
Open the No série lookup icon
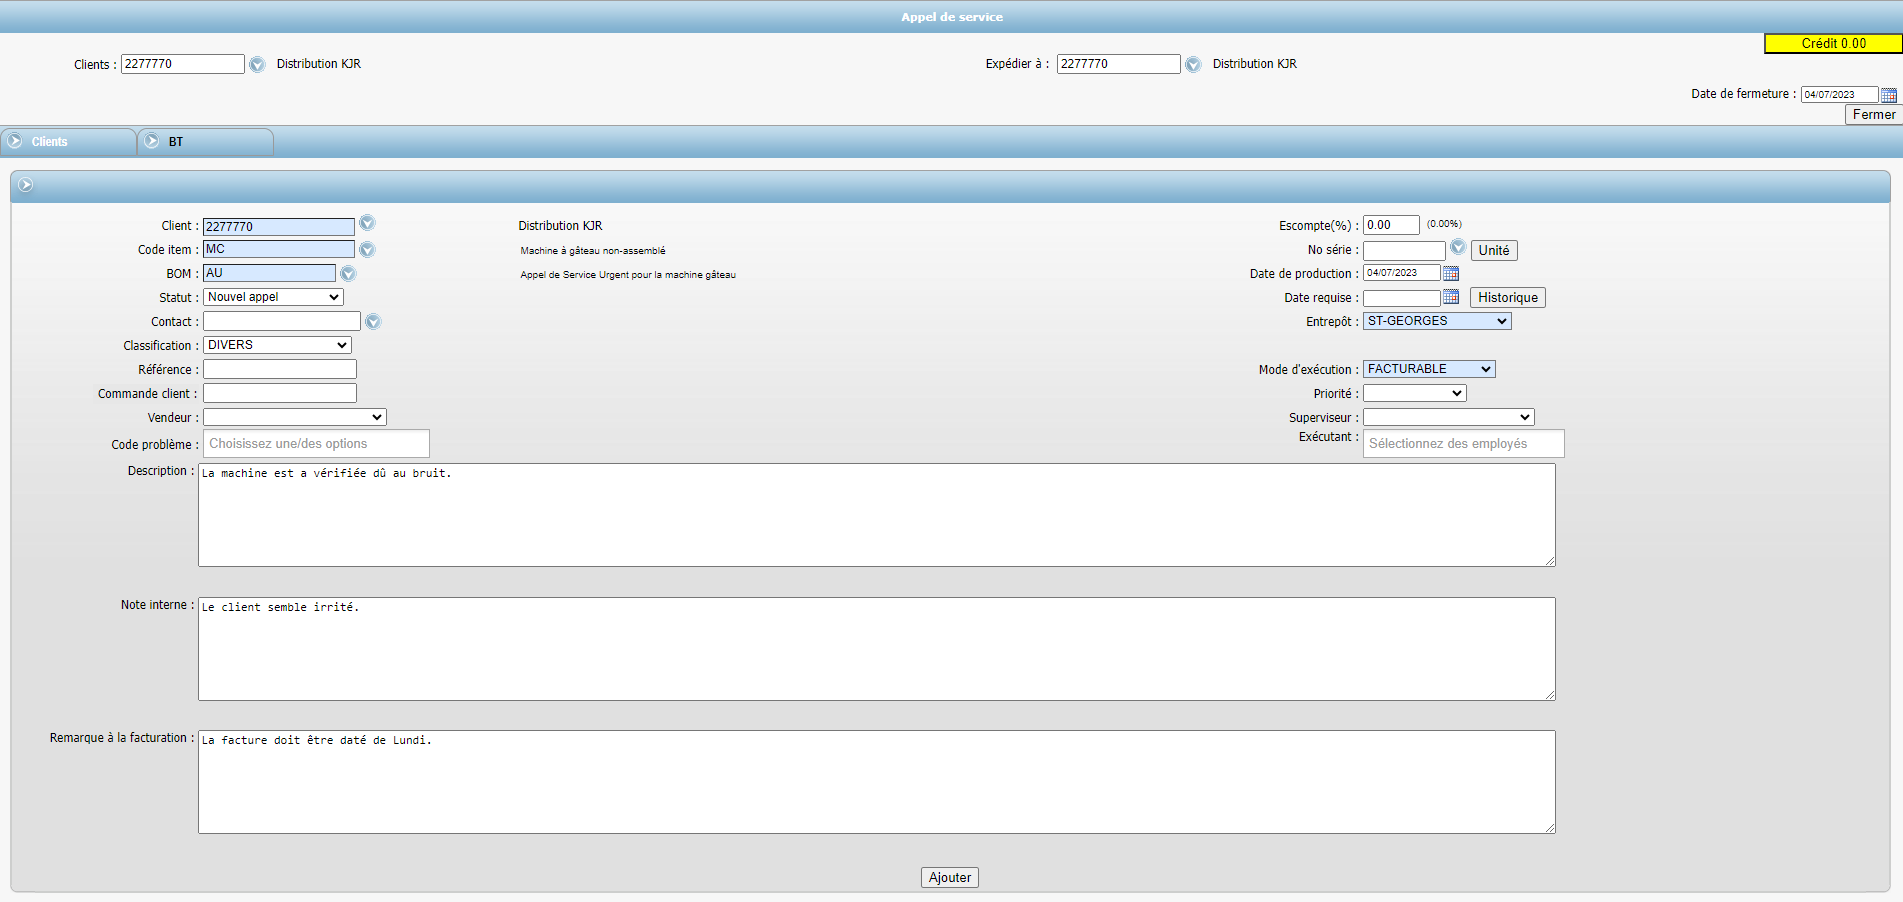pyautogui.click(x=1458, y=247)
